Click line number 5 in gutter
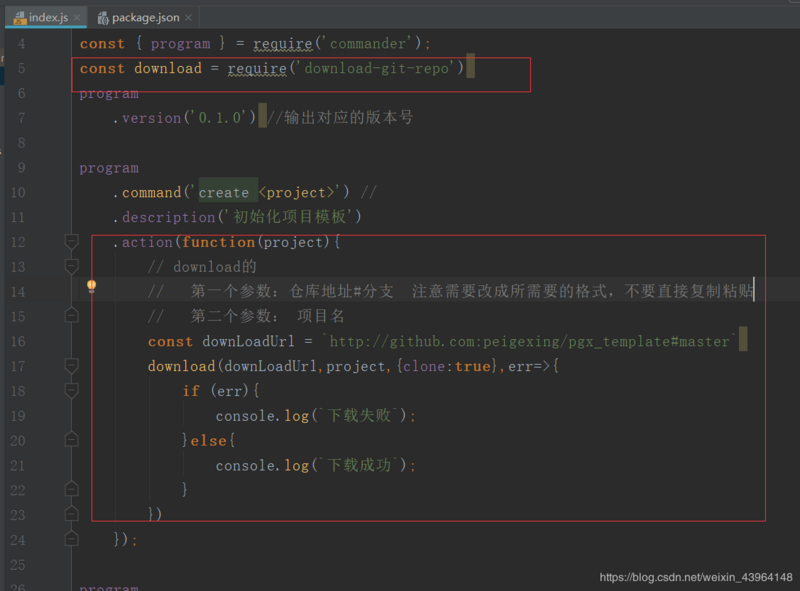The height and width of the screenshot is (591, 800). click(21, 68)
